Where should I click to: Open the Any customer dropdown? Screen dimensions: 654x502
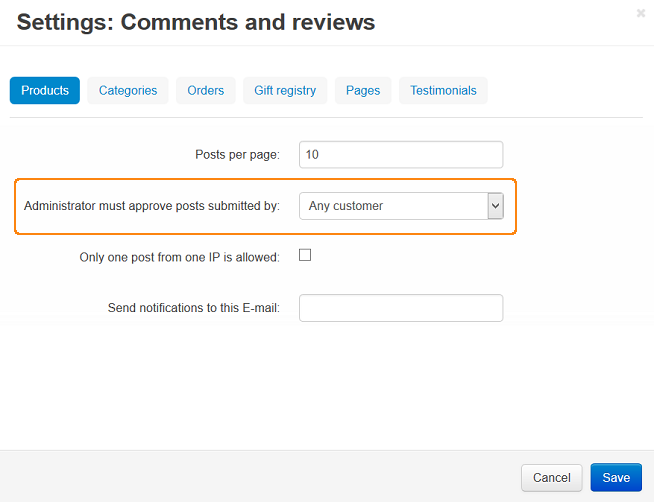coord(401,206)
